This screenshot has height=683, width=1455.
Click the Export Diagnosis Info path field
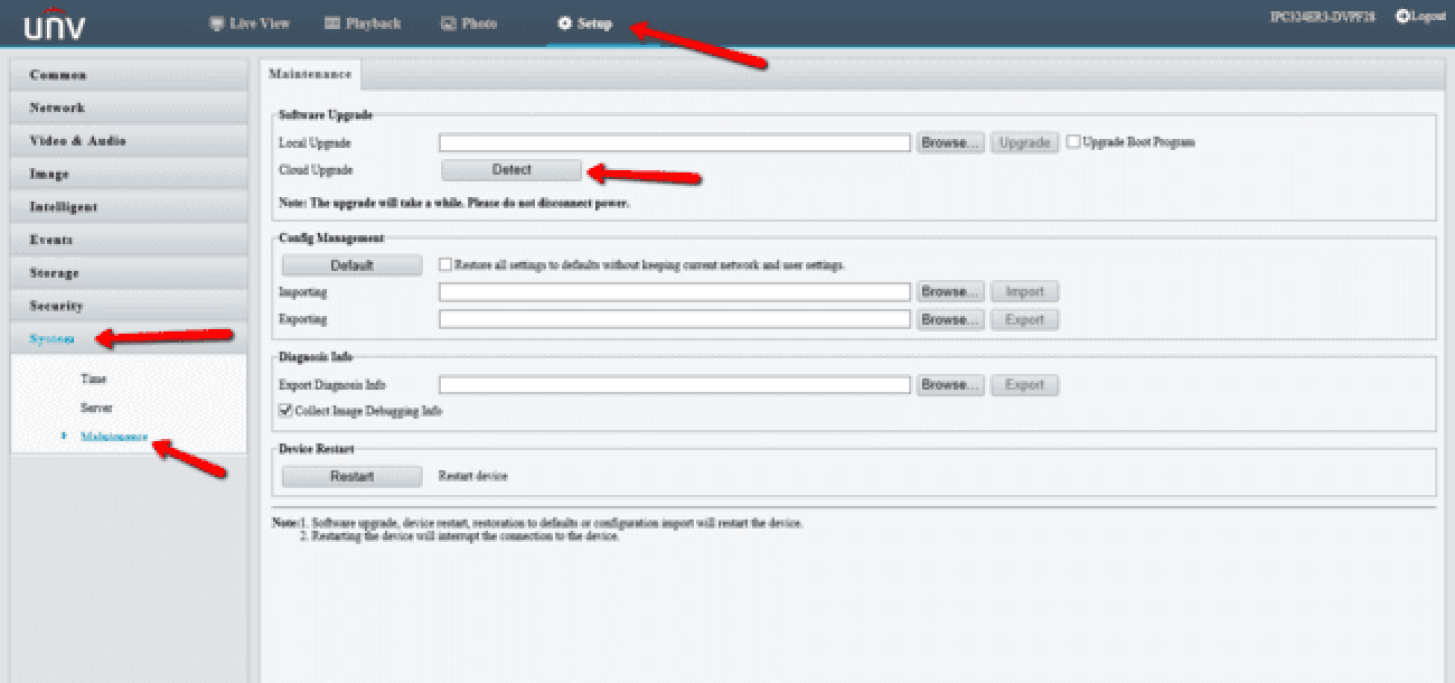pyautogui.click(x=674, y=385)
